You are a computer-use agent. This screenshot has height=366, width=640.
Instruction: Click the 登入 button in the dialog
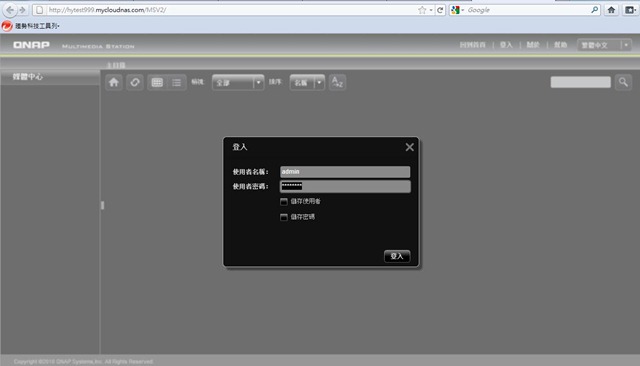point(397,256)
